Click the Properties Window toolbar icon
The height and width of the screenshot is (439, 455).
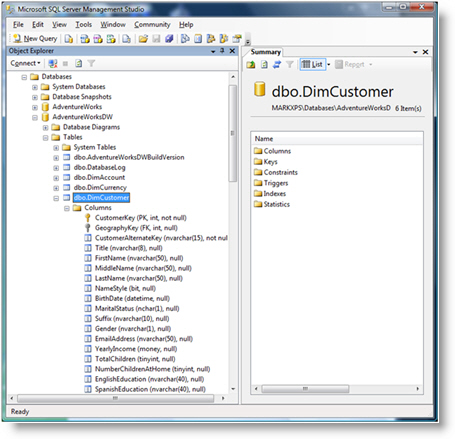[x=237, y=39]
